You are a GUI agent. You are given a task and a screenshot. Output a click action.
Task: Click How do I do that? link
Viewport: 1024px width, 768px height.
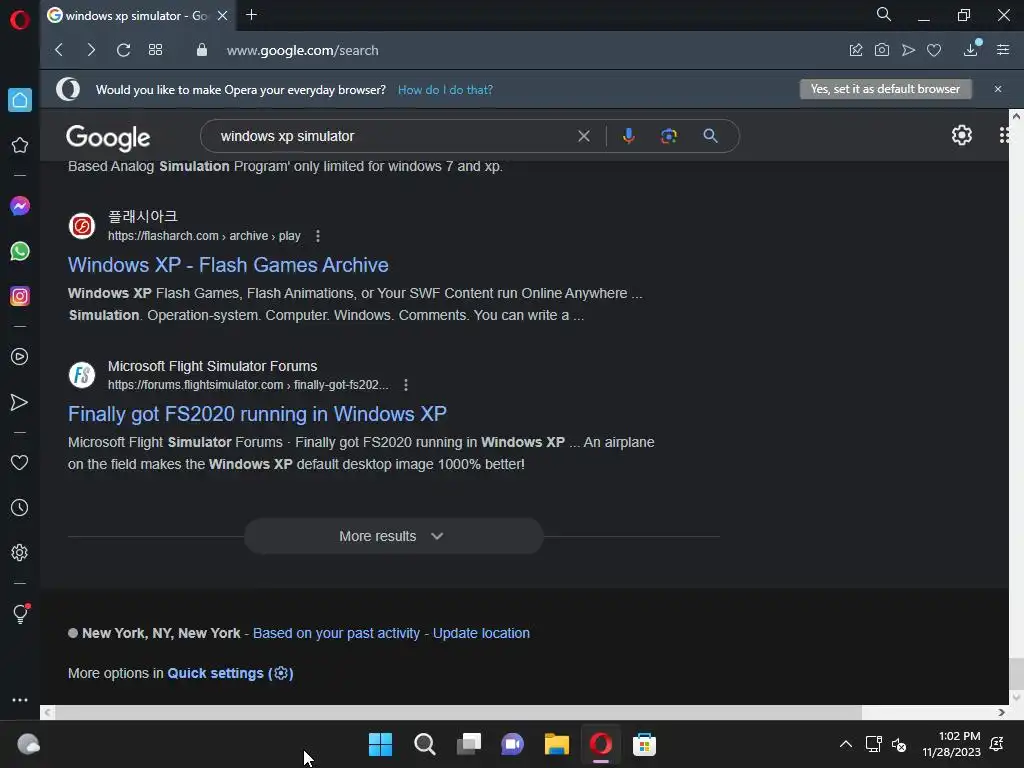click(x=445, y=89)
